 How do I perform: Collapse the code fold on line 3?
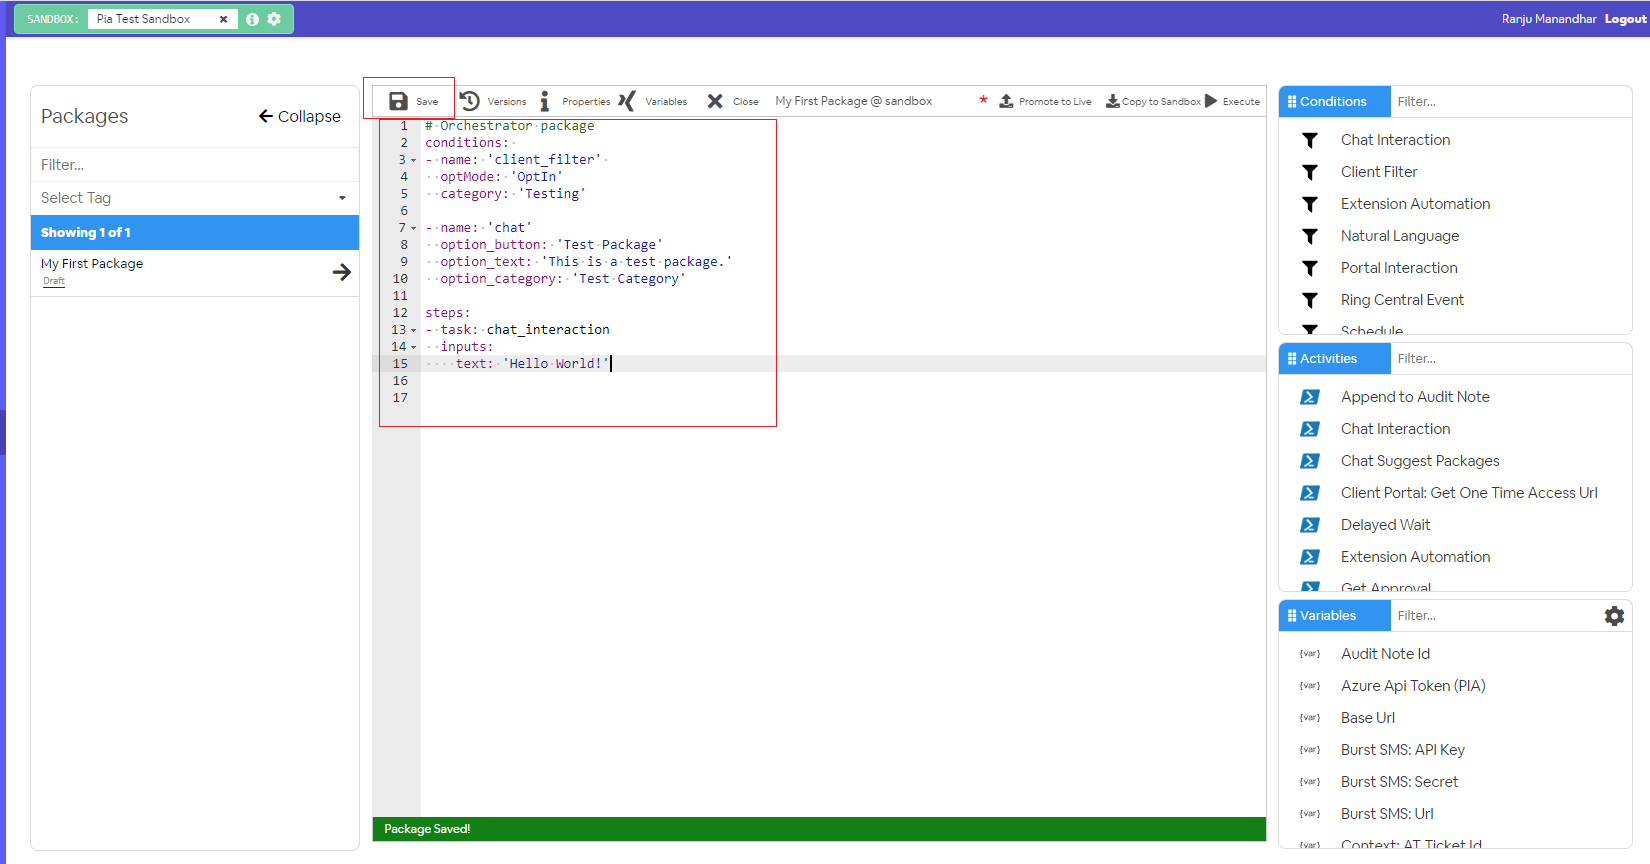point(413,160)
